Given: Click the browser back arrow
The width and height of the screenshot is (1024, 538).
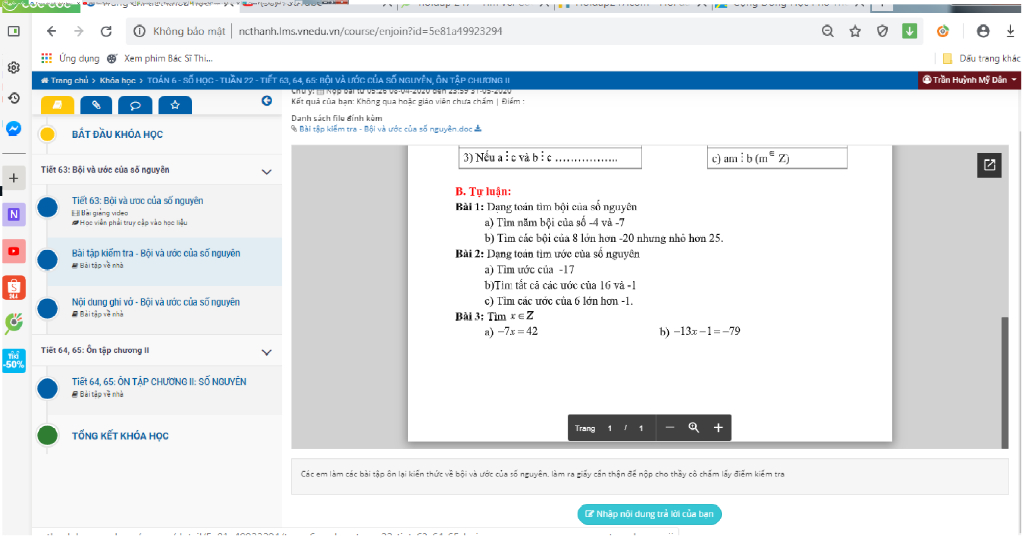Looking at the screenshot, I should point(52,31).
